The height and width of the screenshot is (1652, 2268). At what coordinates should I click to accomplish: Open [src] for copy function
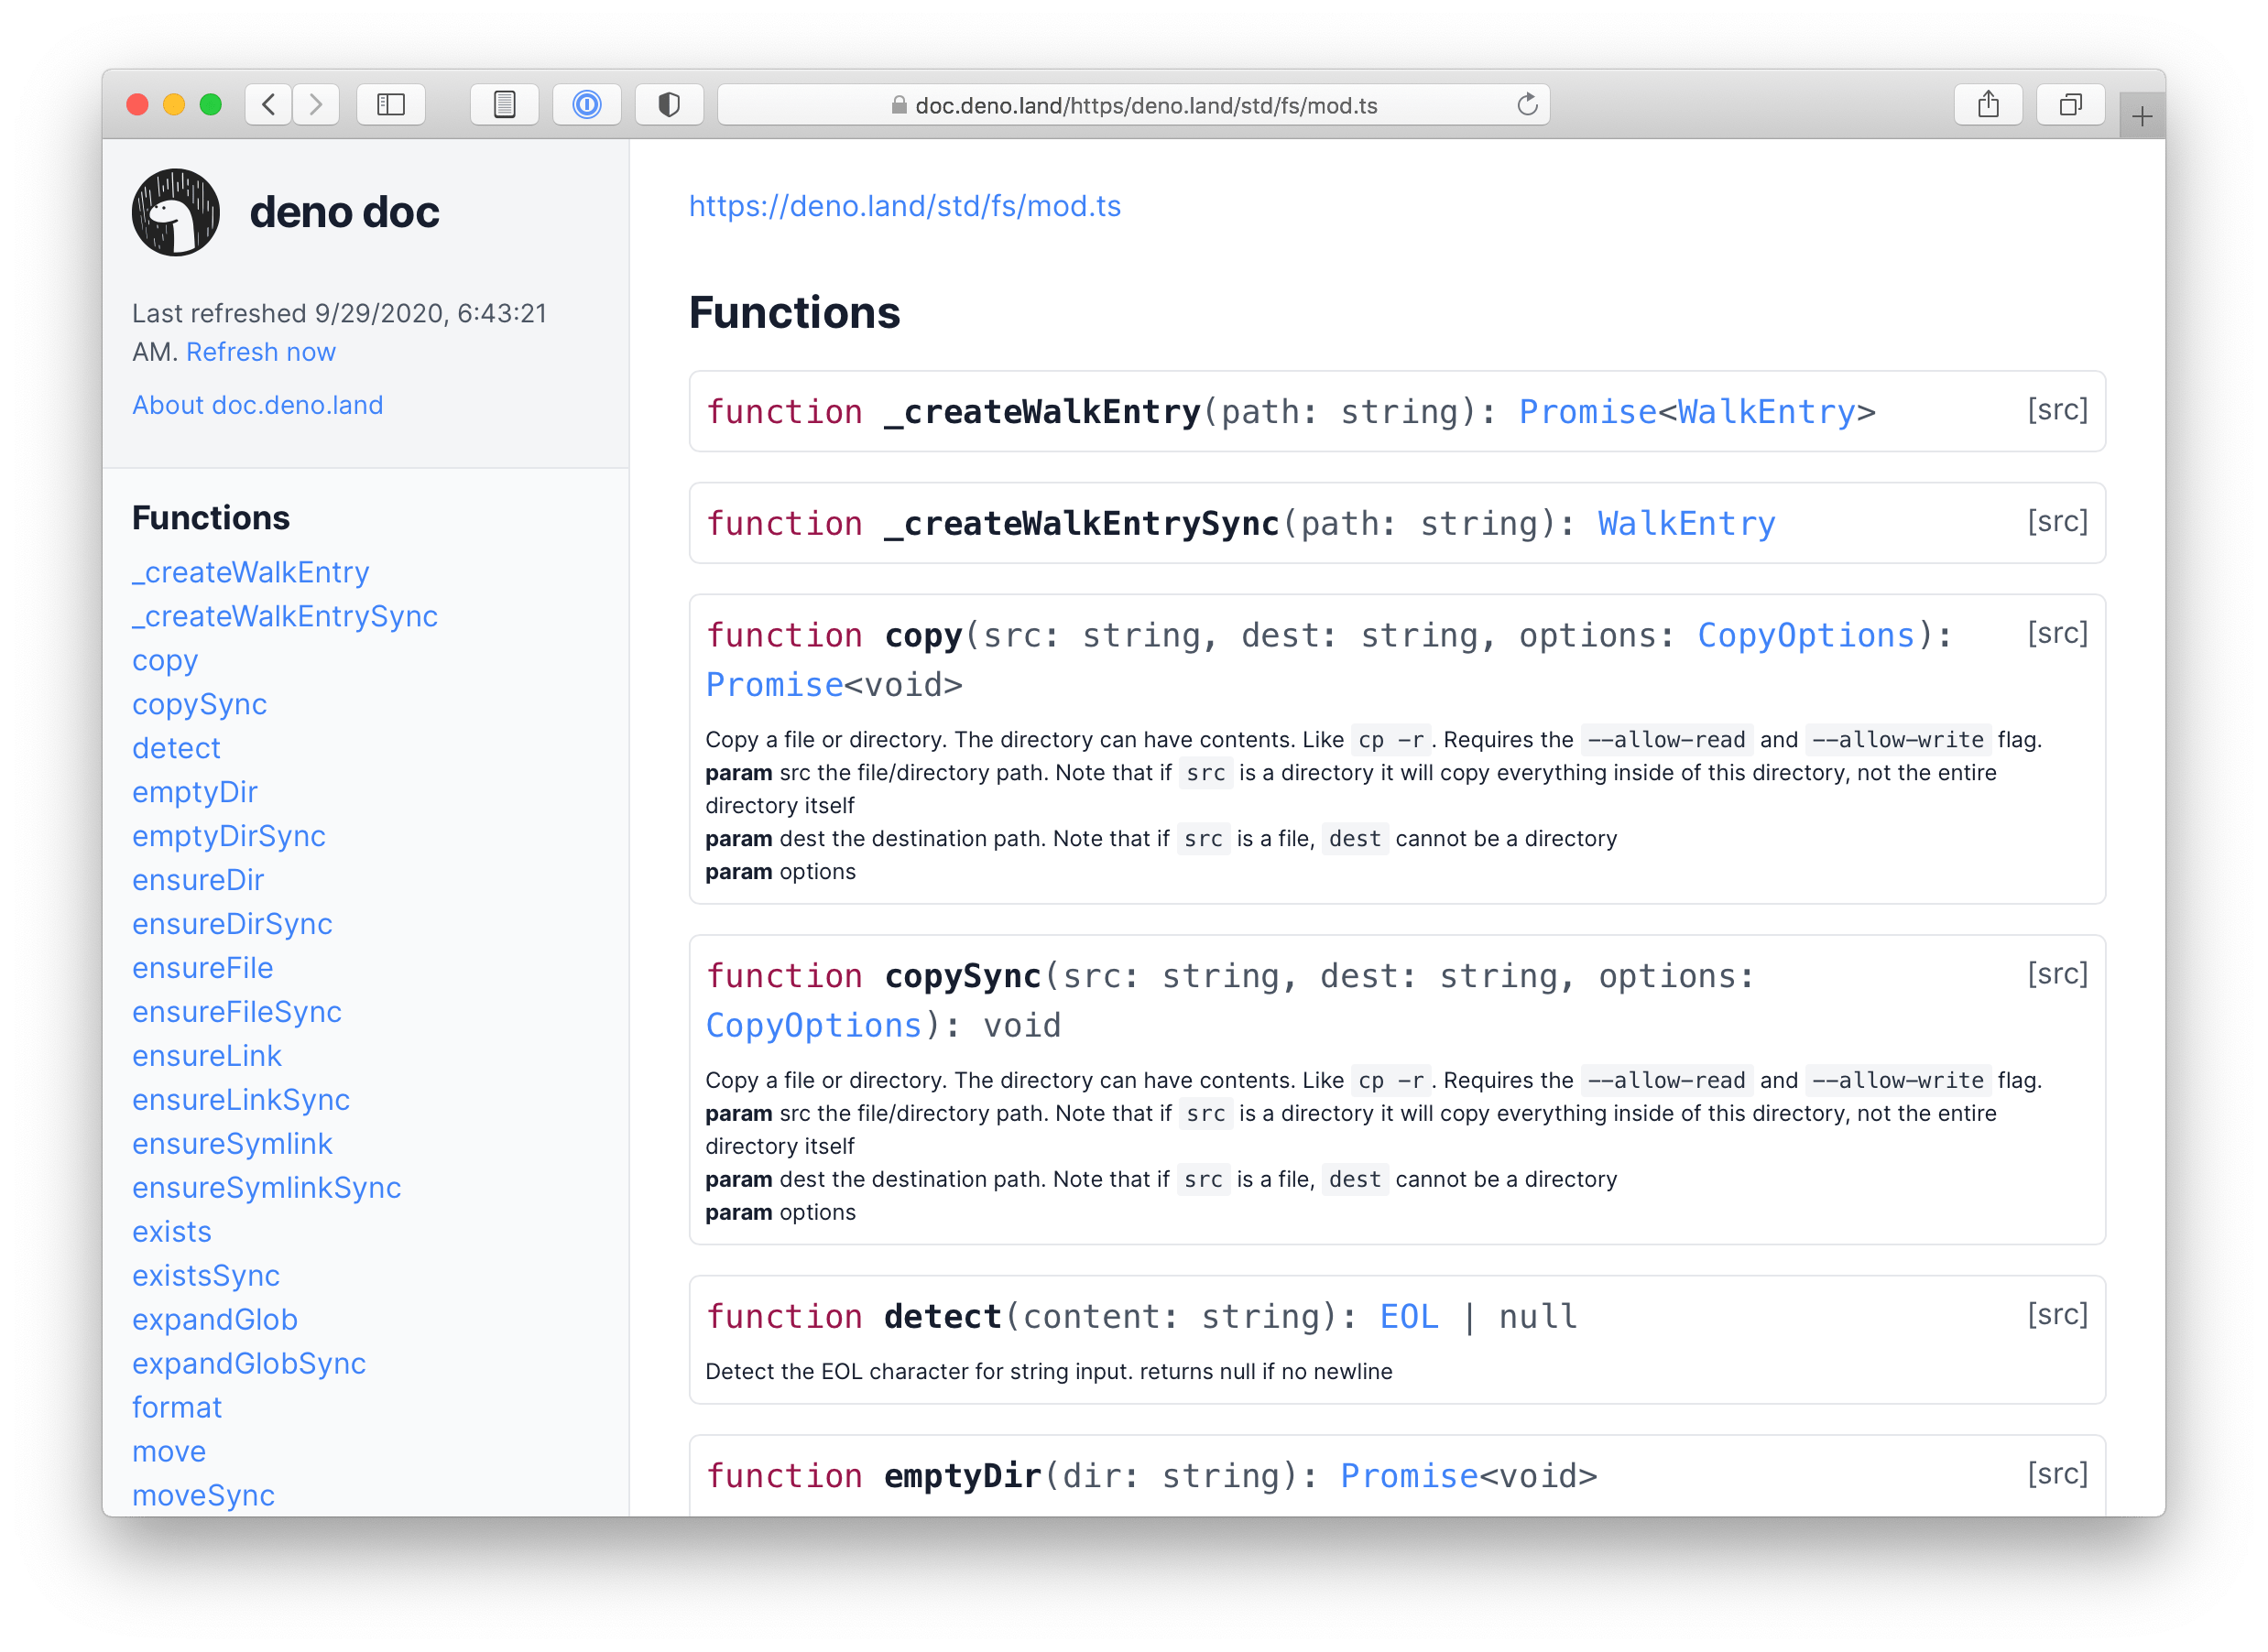(2057, 634)
